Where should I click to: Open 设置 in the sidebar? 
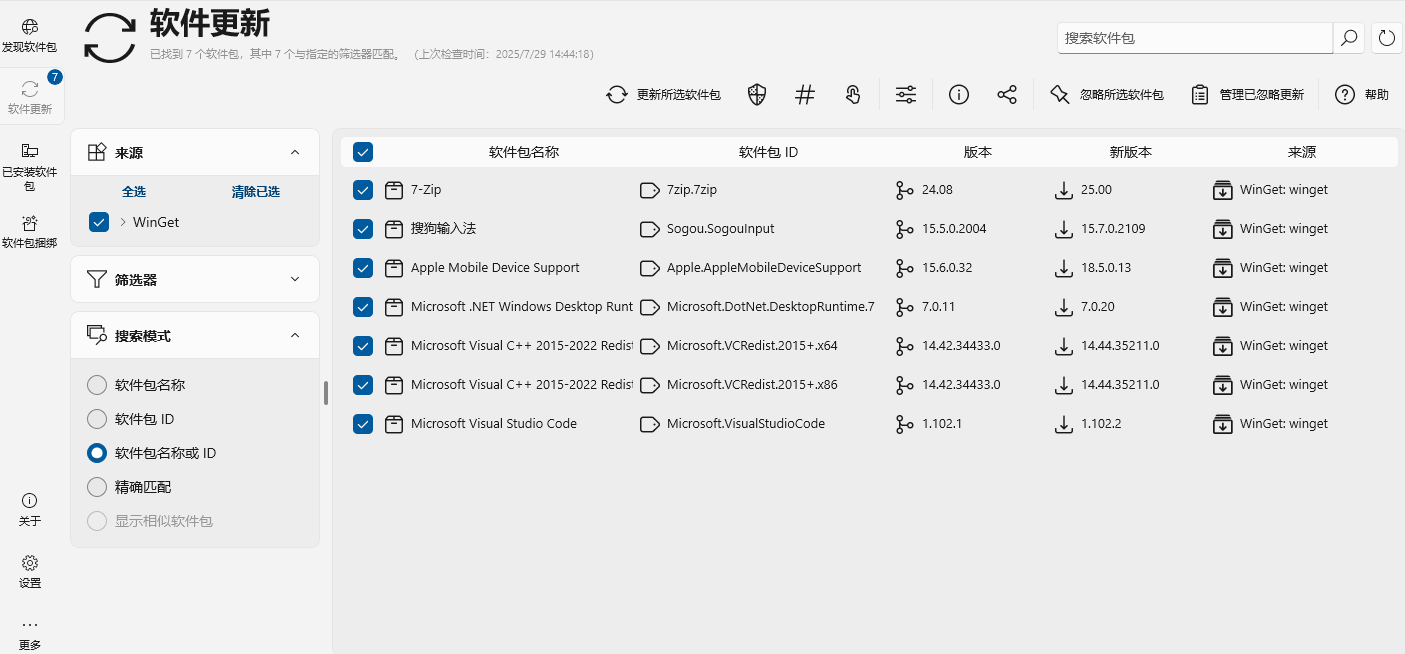[30, 571]
